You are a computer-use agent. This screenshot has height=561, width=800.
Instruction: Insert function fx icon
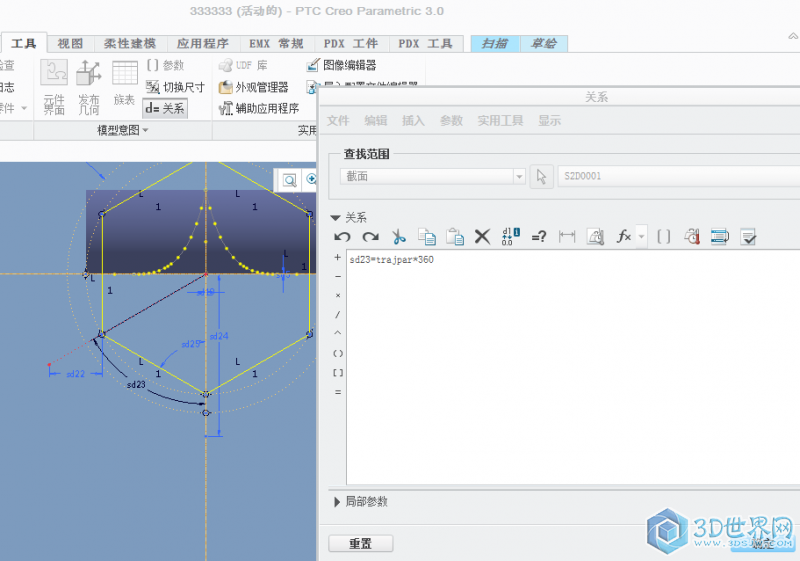pos(623,237)
